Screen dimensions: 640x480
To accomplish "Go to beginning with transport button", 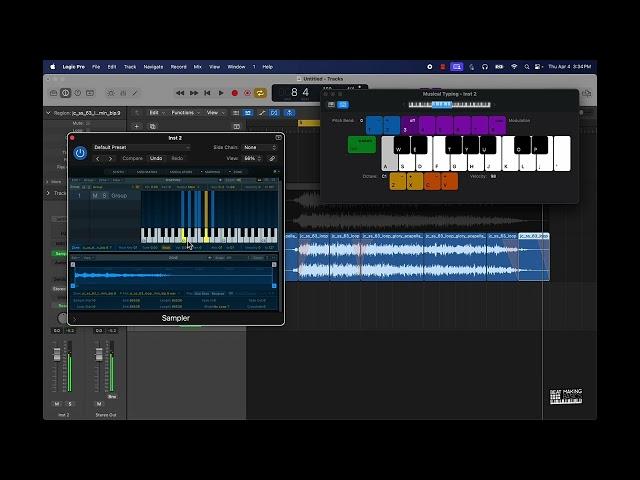I will click(x=207, y=93).
